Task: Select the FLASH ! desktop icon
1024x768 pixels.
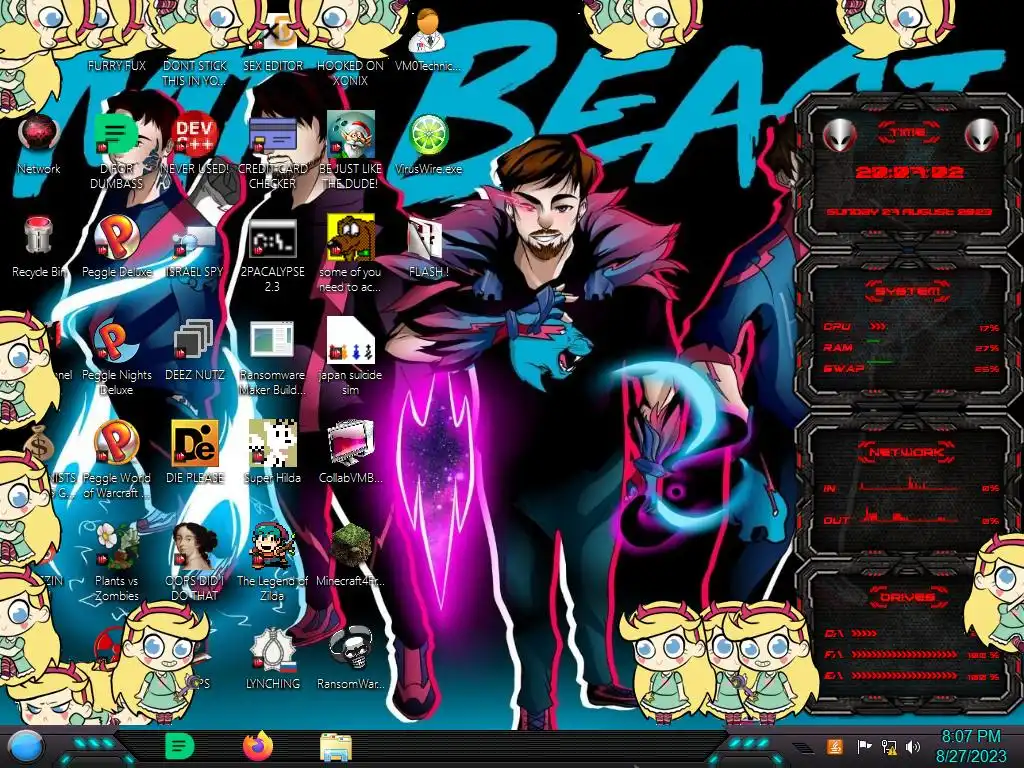Action: [428, 247]
